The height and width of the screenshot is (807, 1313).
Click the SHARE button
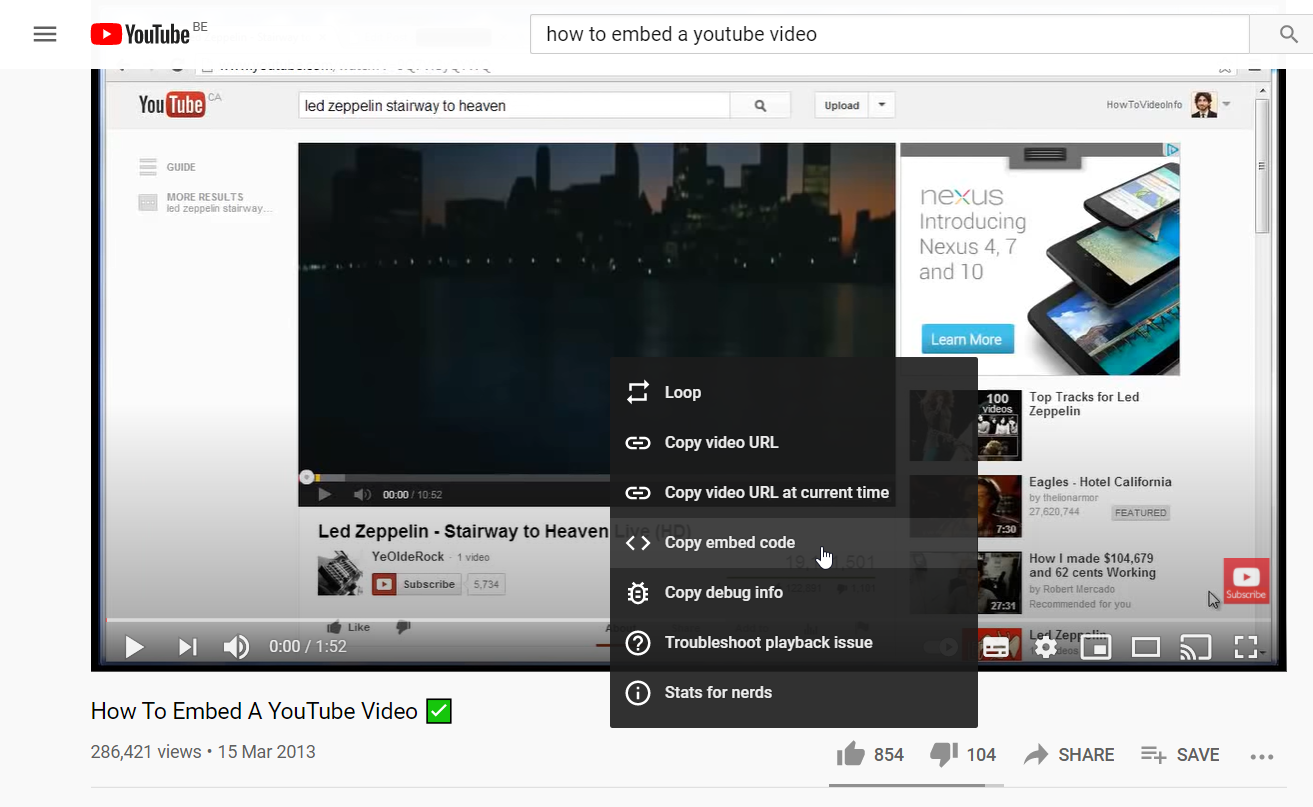point(1069,755)
